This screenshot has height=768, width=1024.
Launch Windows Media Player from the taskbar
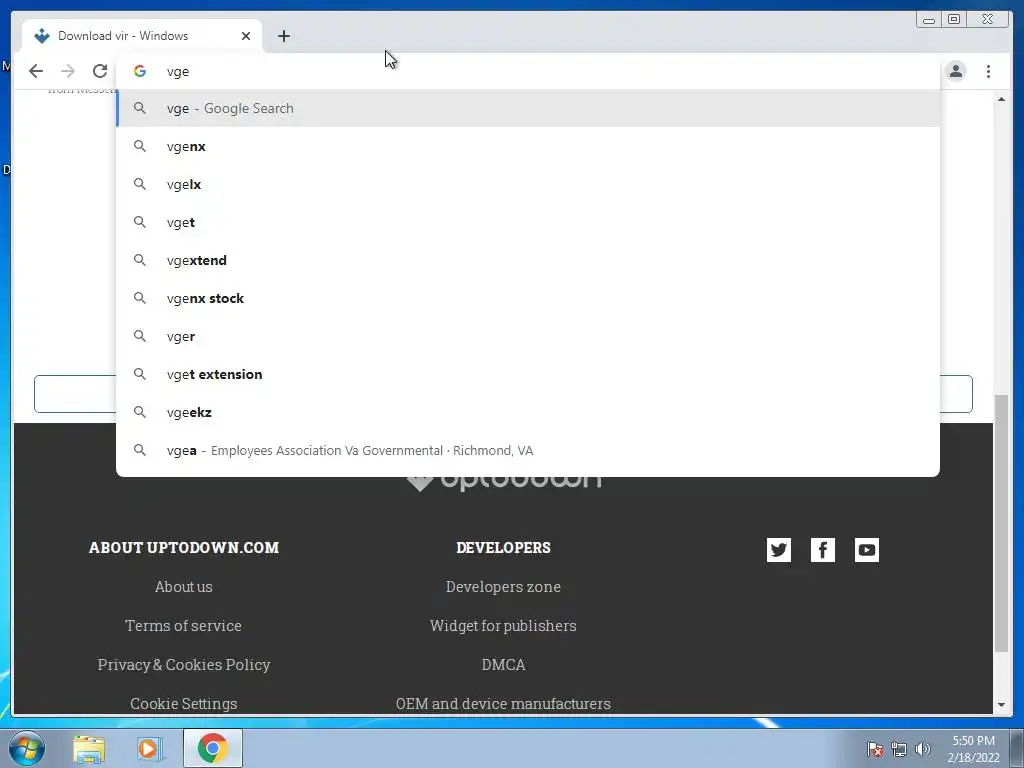[x=148, y=748]
